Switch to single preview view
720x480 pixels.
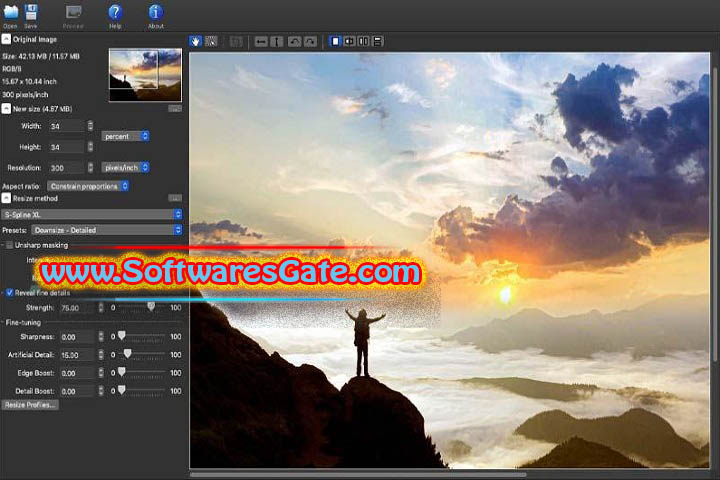click(x=335, y=41)
